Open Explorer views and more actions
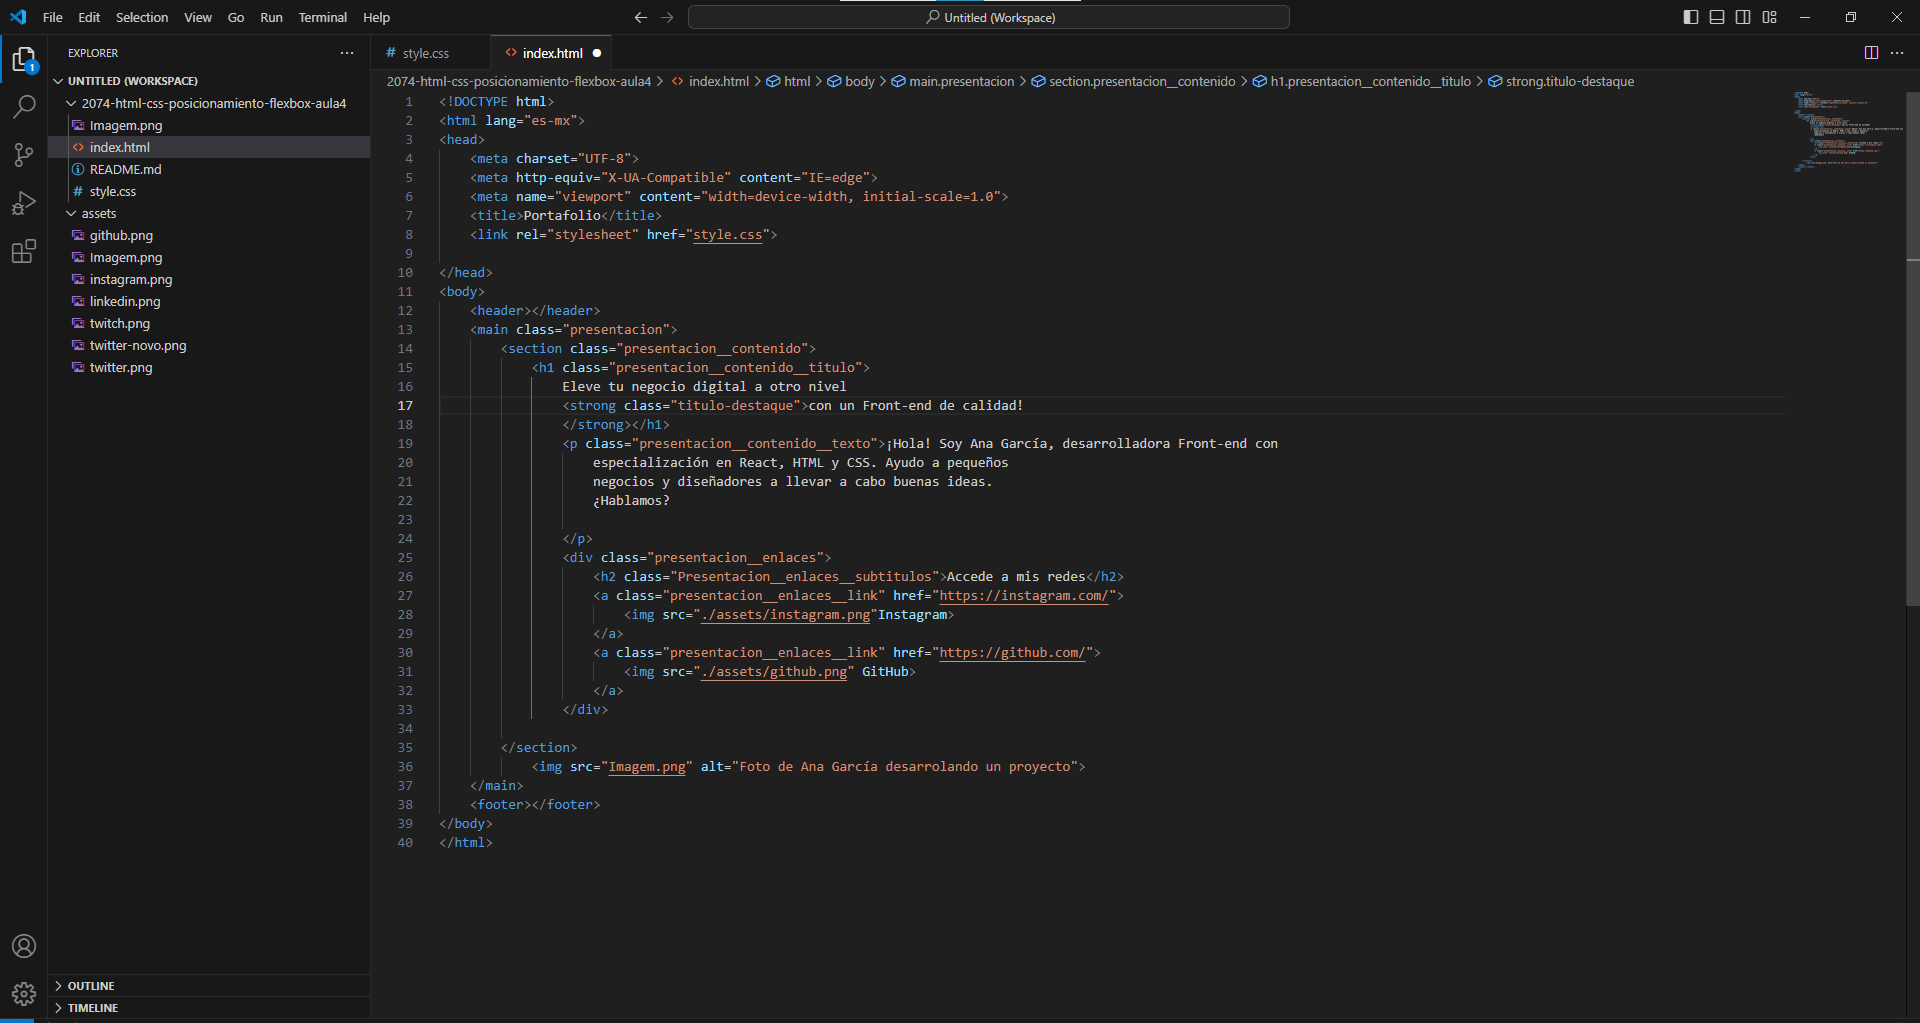This screenshot has width=1920, height=1023. point(347,53)
